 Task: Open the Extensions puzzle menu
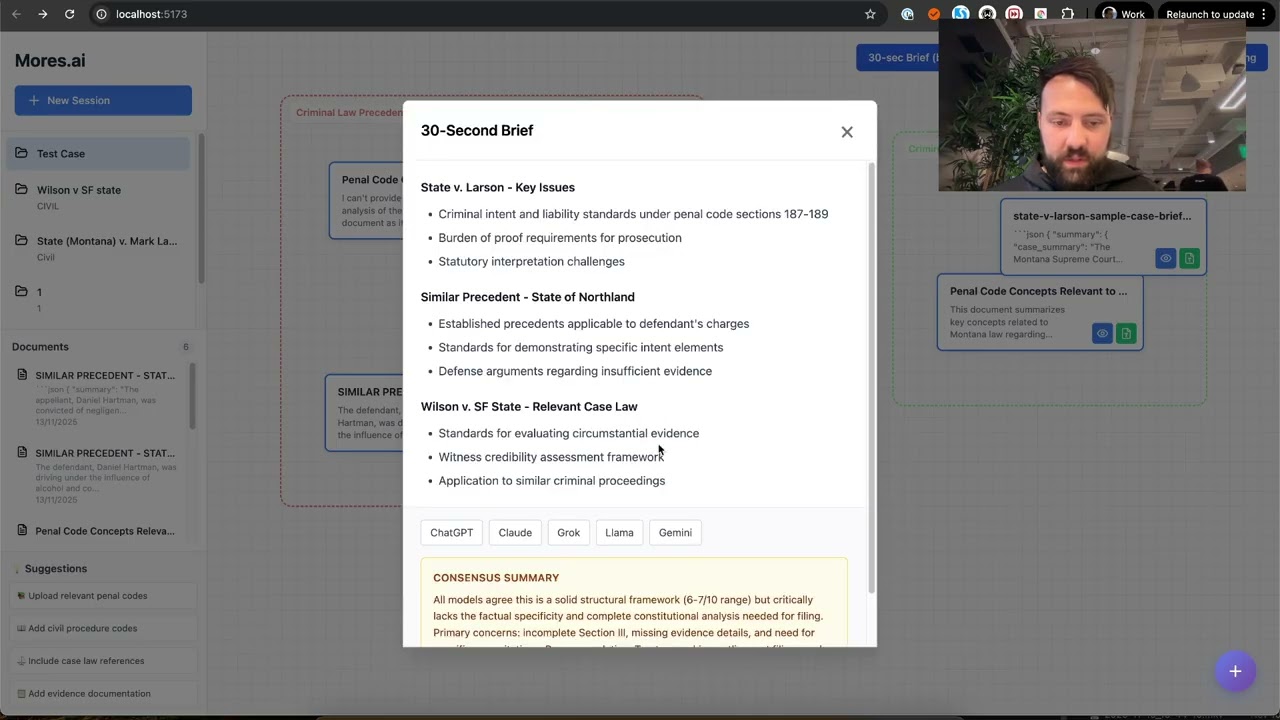click(1068, 14)
